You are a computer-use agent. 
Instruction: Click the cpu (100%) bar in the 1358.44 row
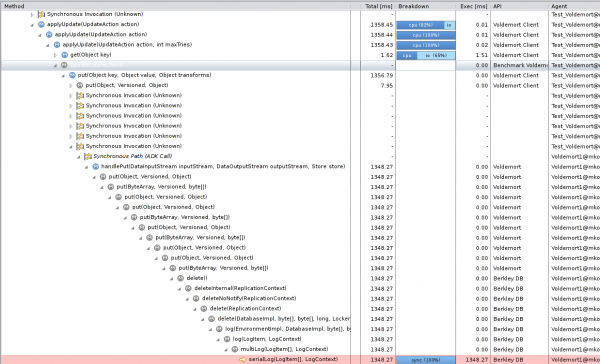pyautogui.click(x=426, y=35)
